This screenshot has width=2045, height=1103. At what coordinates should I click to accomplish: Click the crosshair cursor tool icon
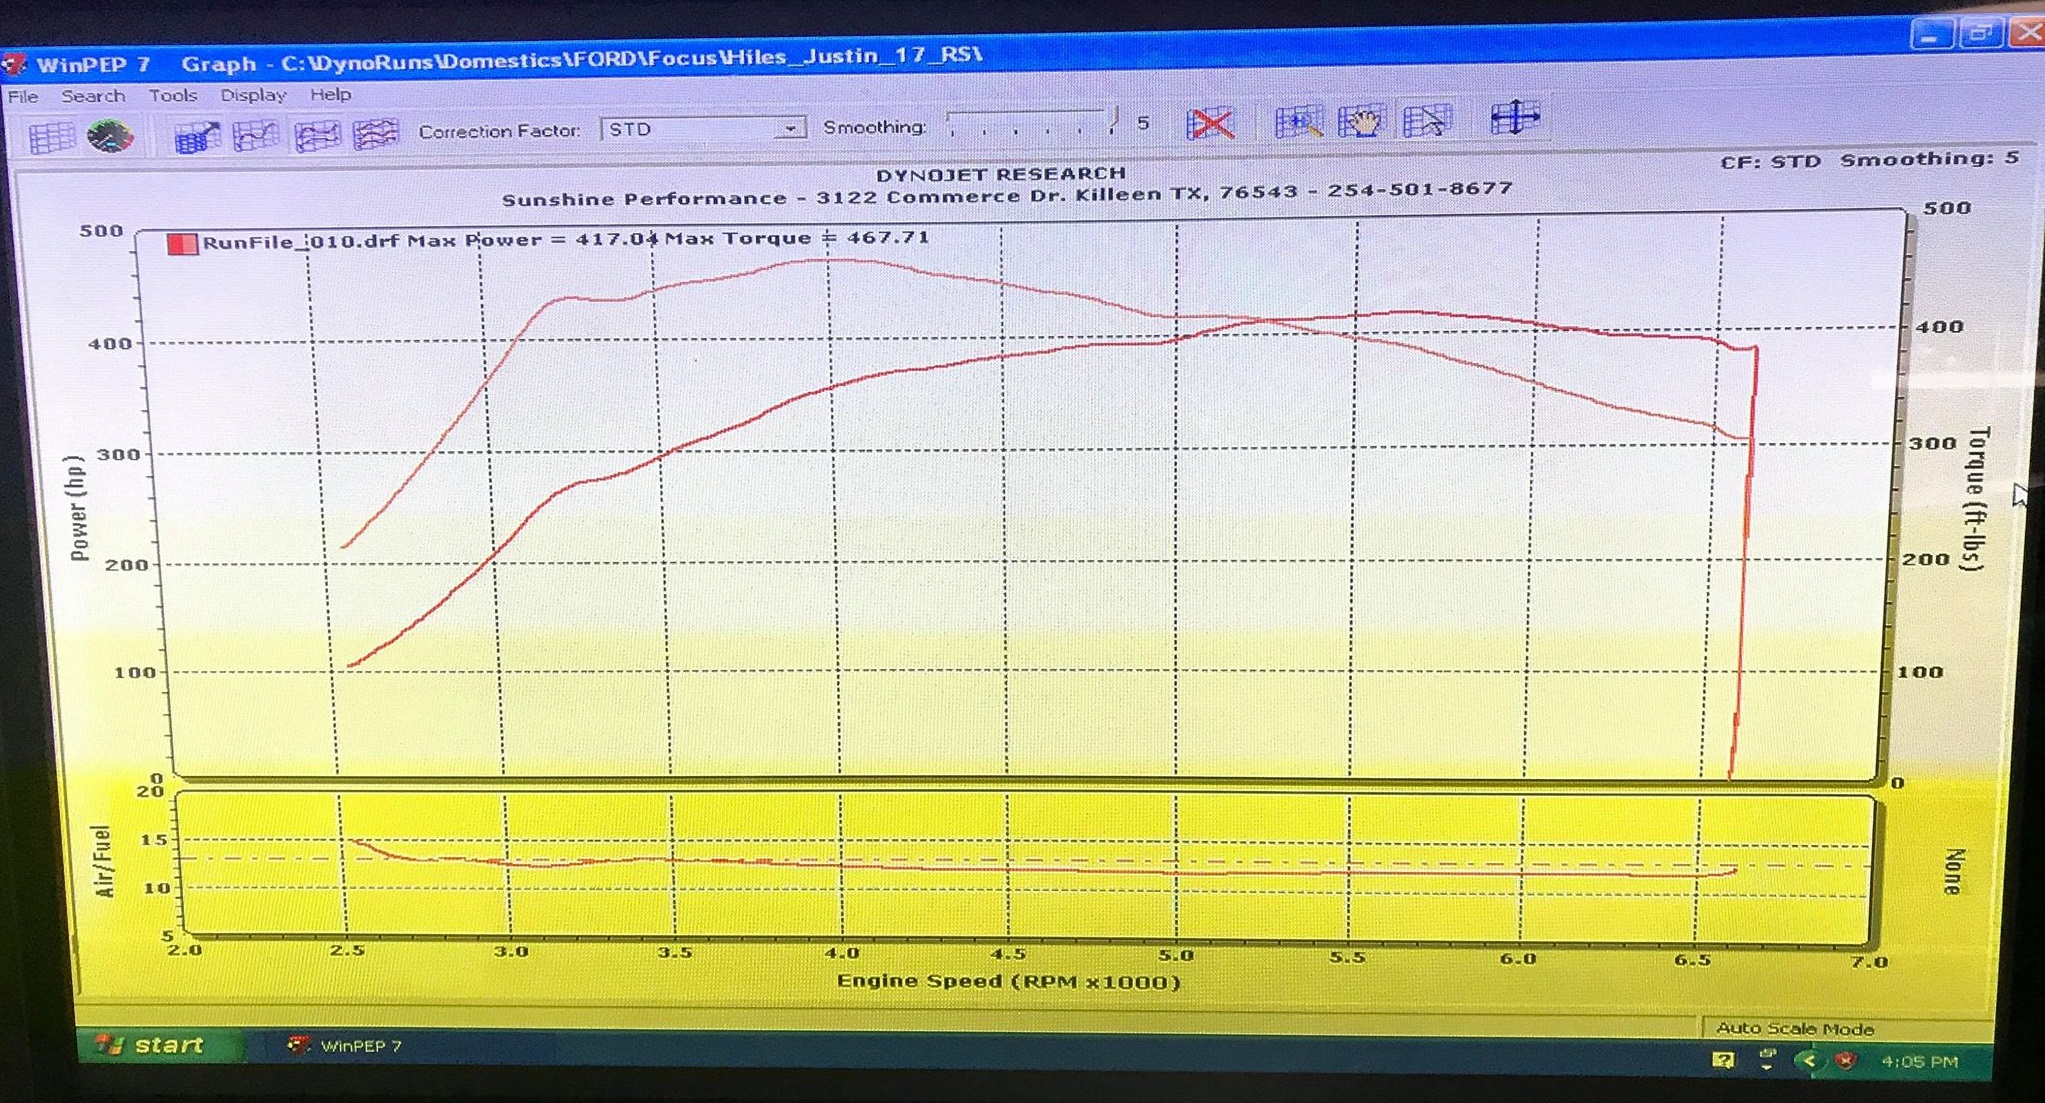1515,118
